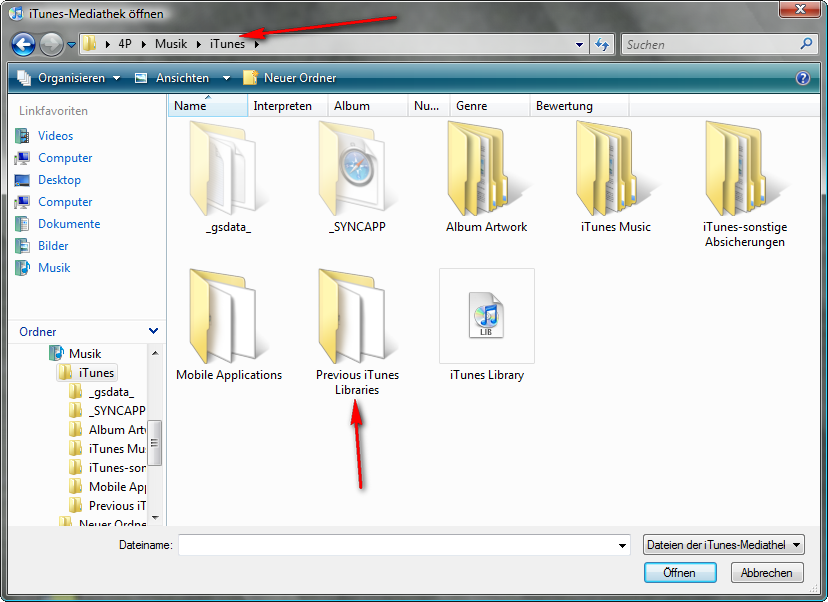The width and height of the screenshot is (828, 602).
Task: Navigate to 4P in the breadcrumb
Action: pyautogui.click(x=125, y=44)
